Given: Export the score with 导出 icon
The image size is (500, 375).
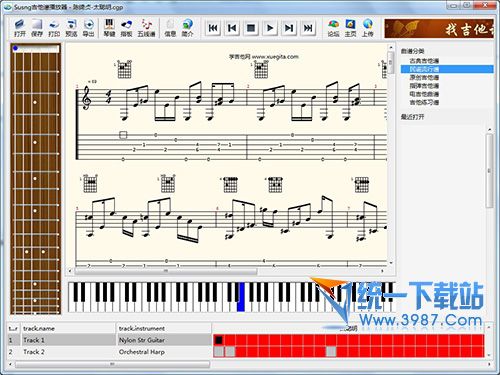Looking at the screenshot, I should click(x=88, y=28).
